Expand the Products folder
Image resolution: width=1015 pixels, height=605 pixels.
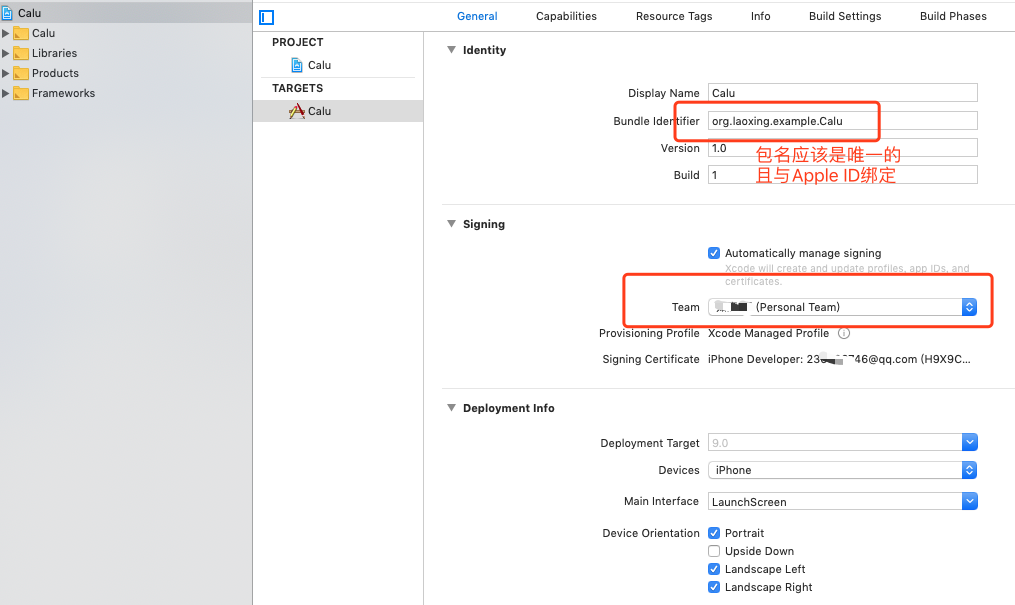[6, 74]
